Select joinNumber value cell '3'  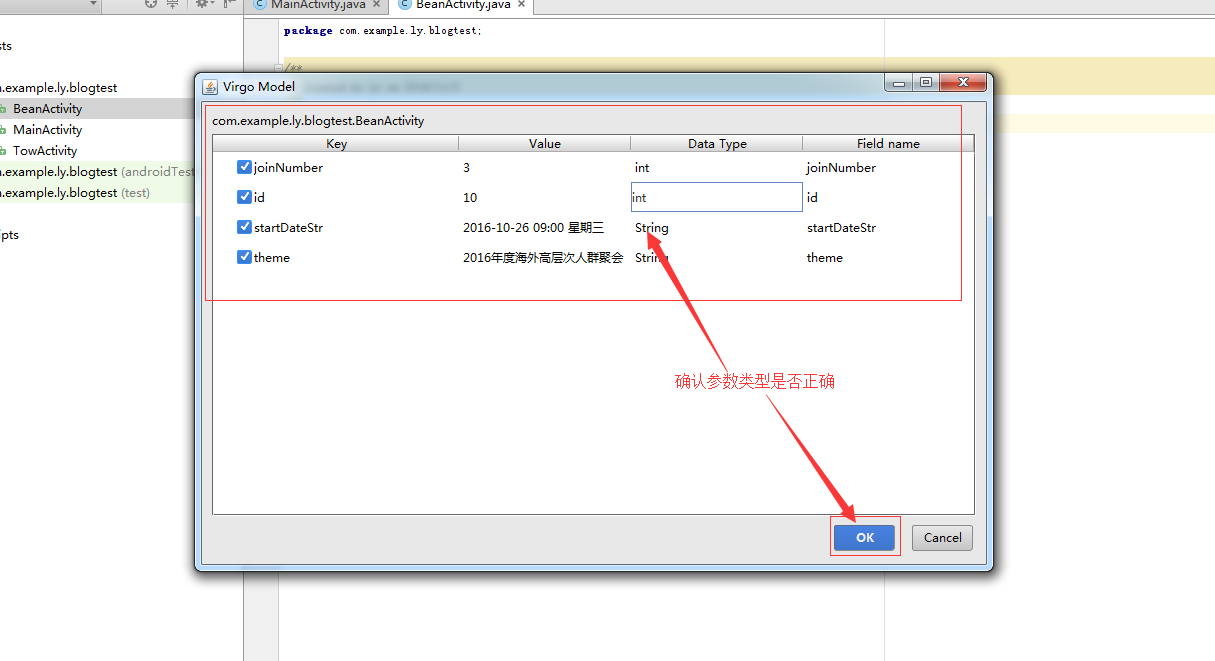pyautogui.click(x=545, y=167)
